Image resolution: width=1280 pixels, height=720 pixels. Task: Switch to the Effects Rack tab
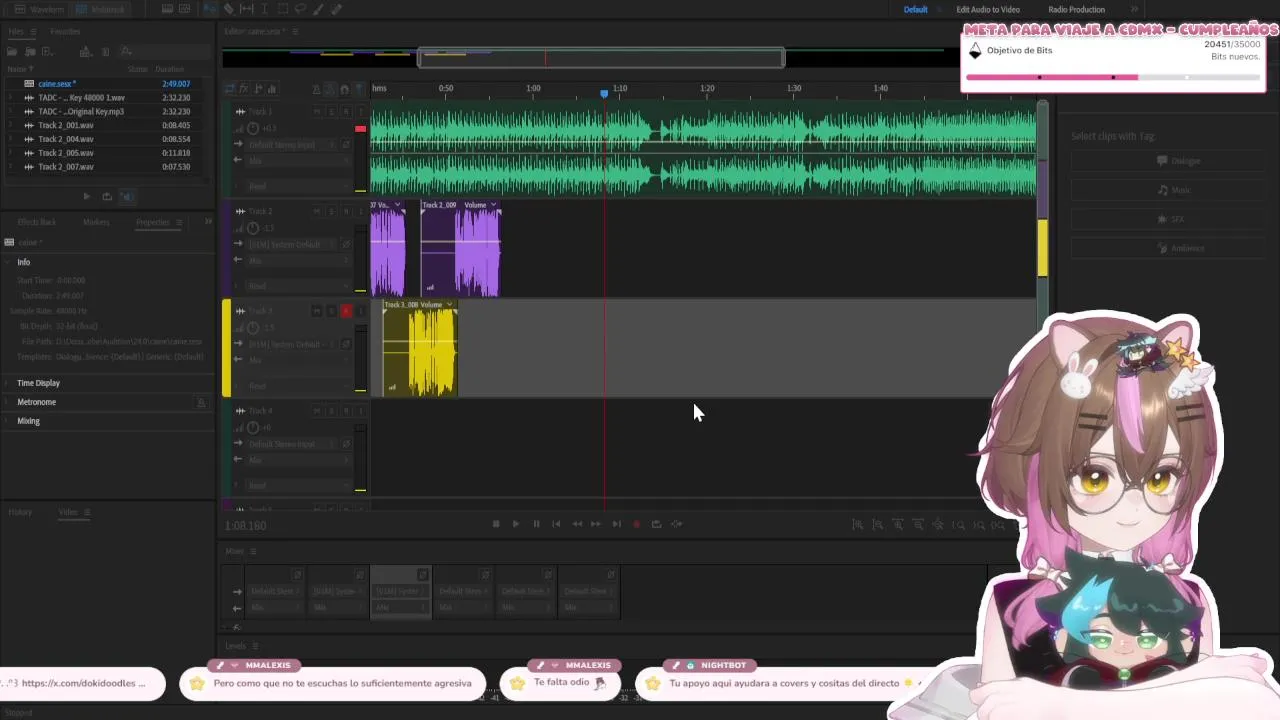point(37,222)
